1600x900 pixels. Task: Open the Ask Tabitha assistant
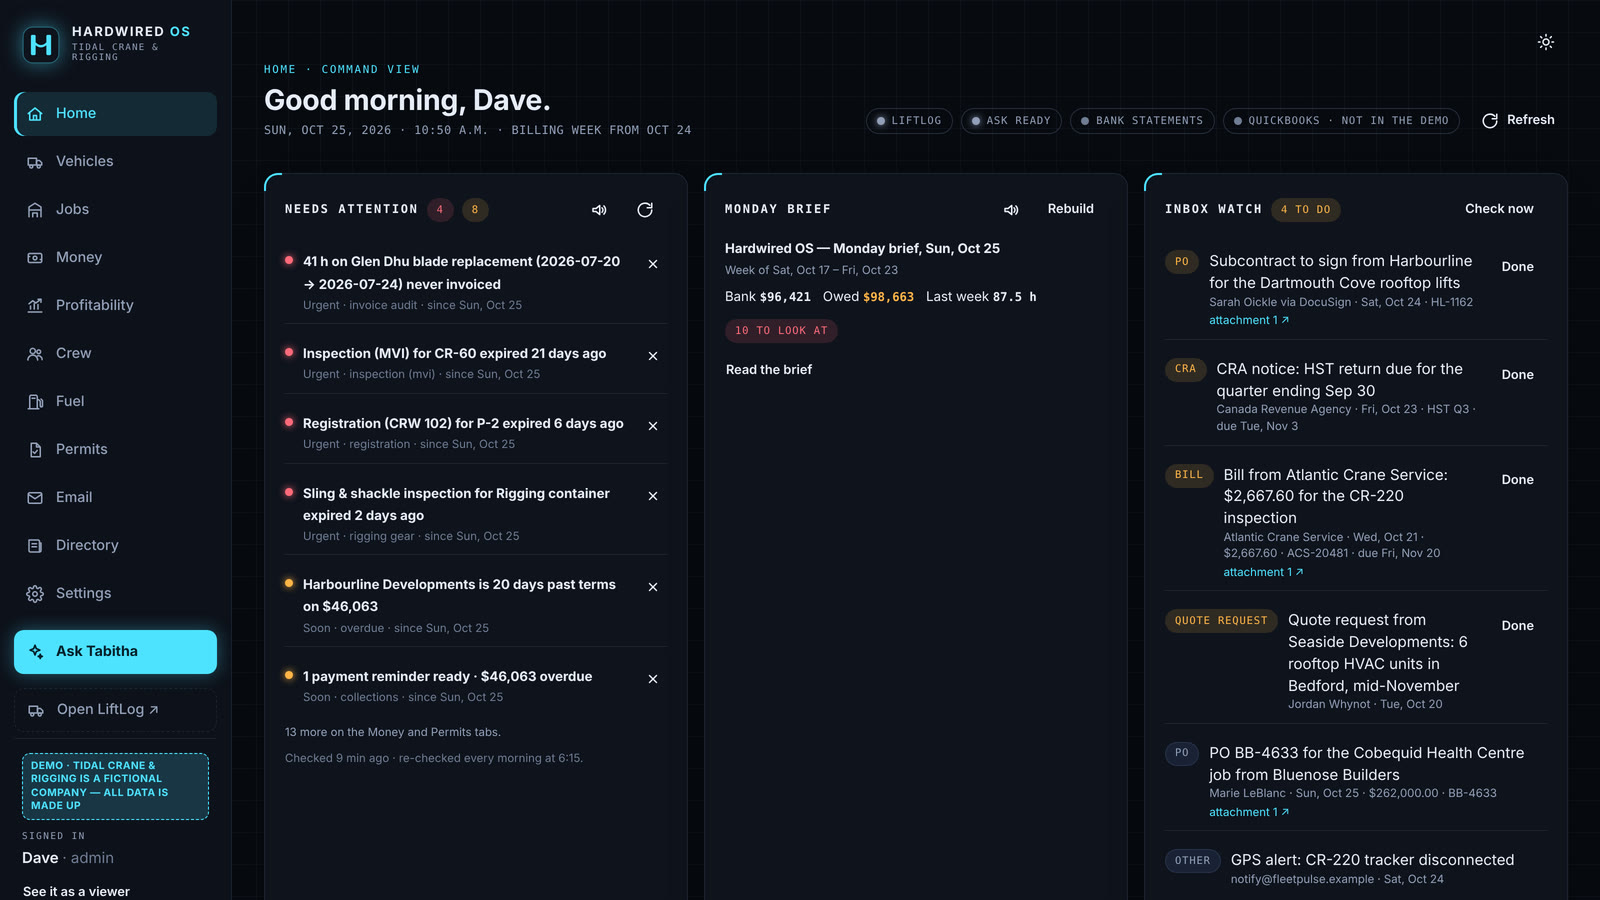click(x=115, y=652)
